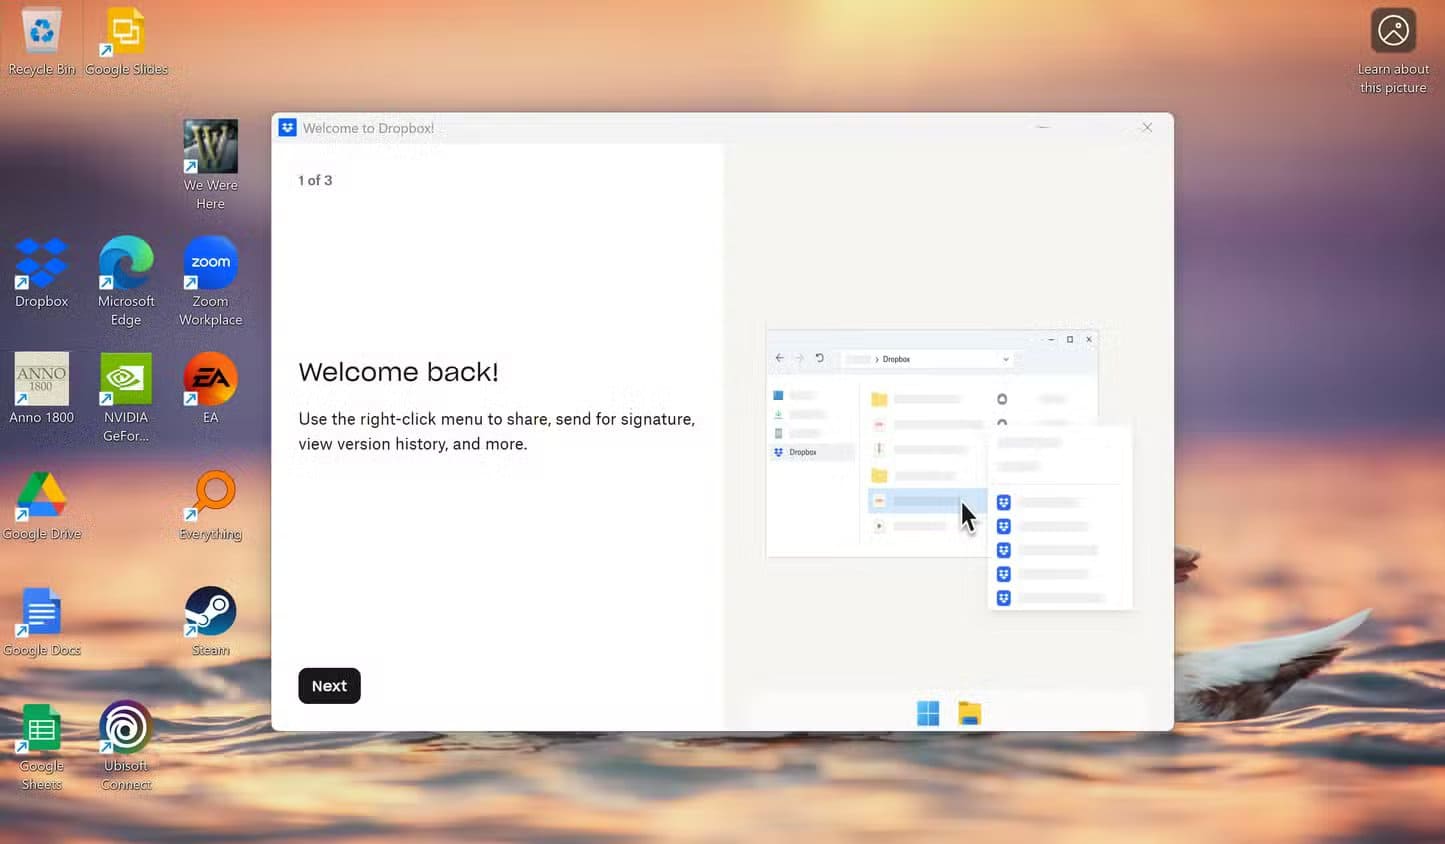Select the Anno 1800 game shortcut
This screenshot has height=844, width=1445.
pyautogui.click(x=41, y=380)
